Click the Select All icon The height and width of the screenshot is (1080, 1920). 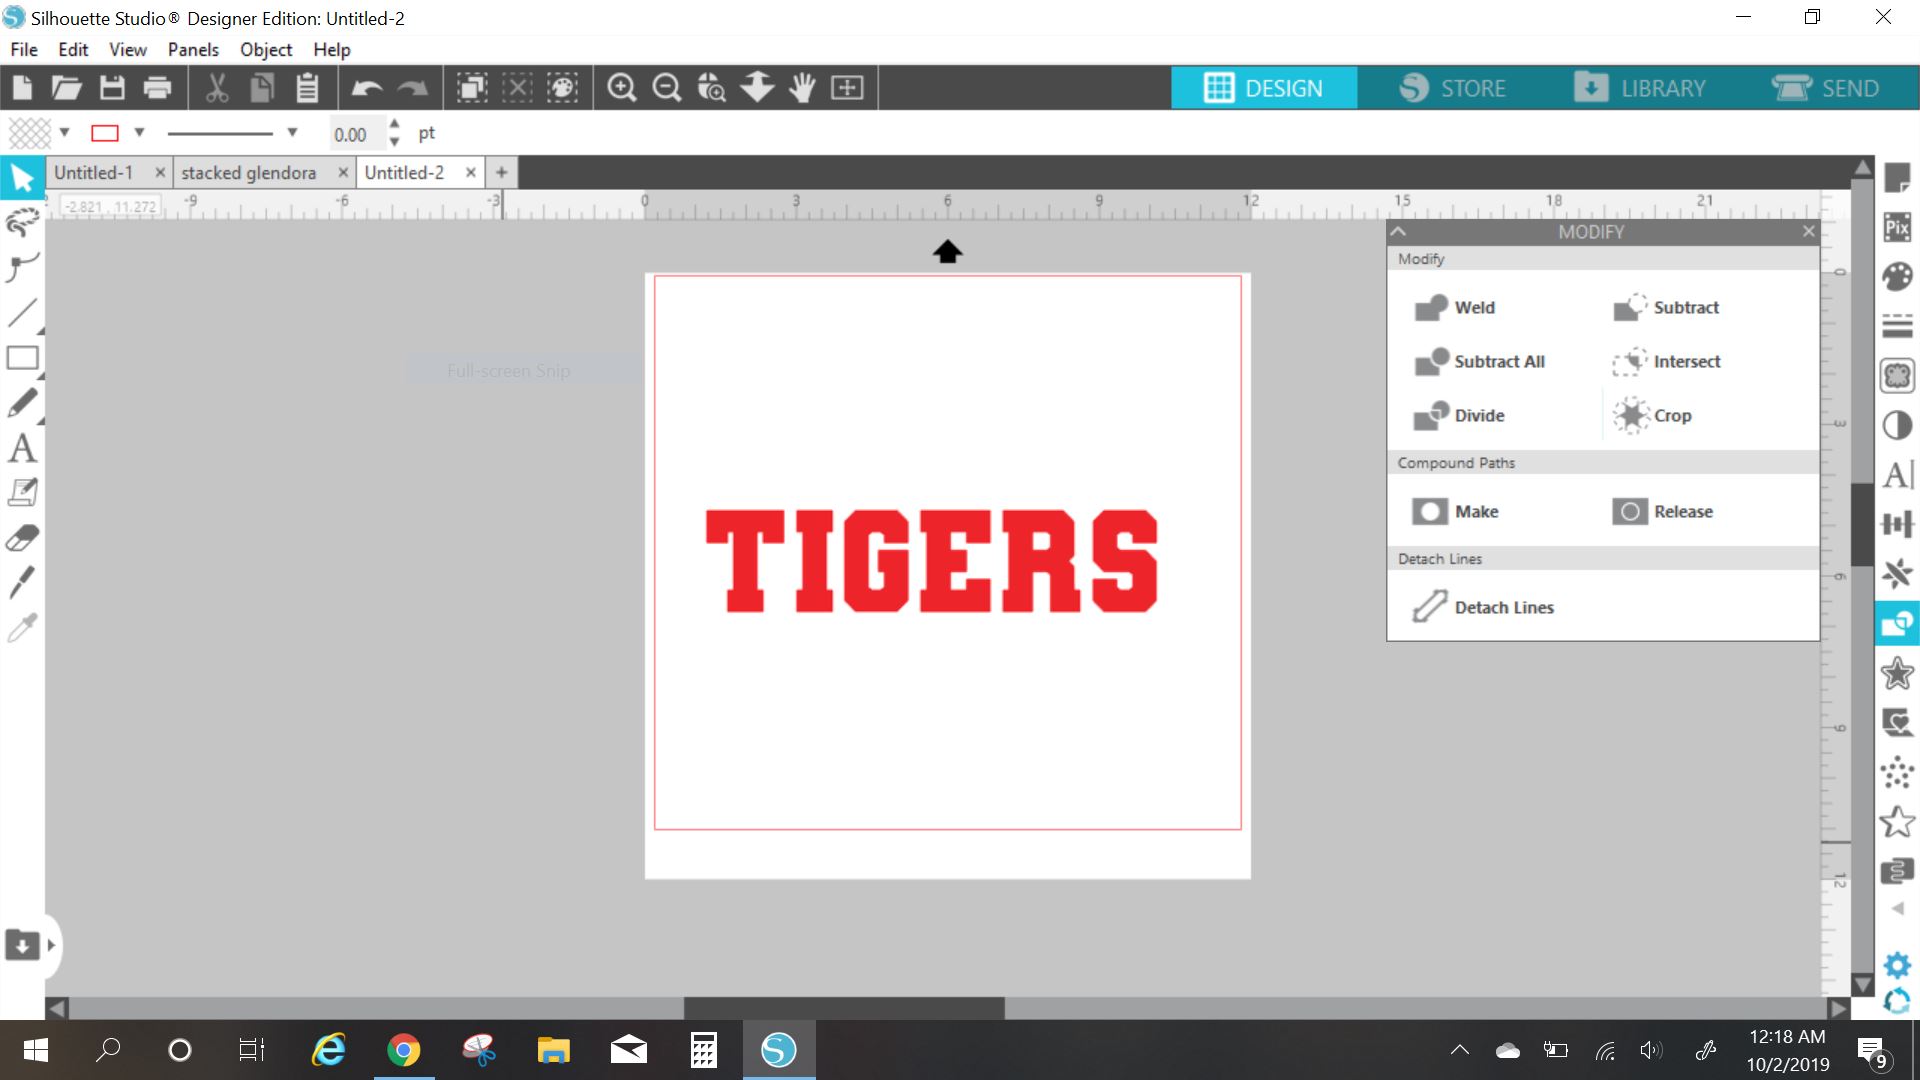(x=472, y=88)
